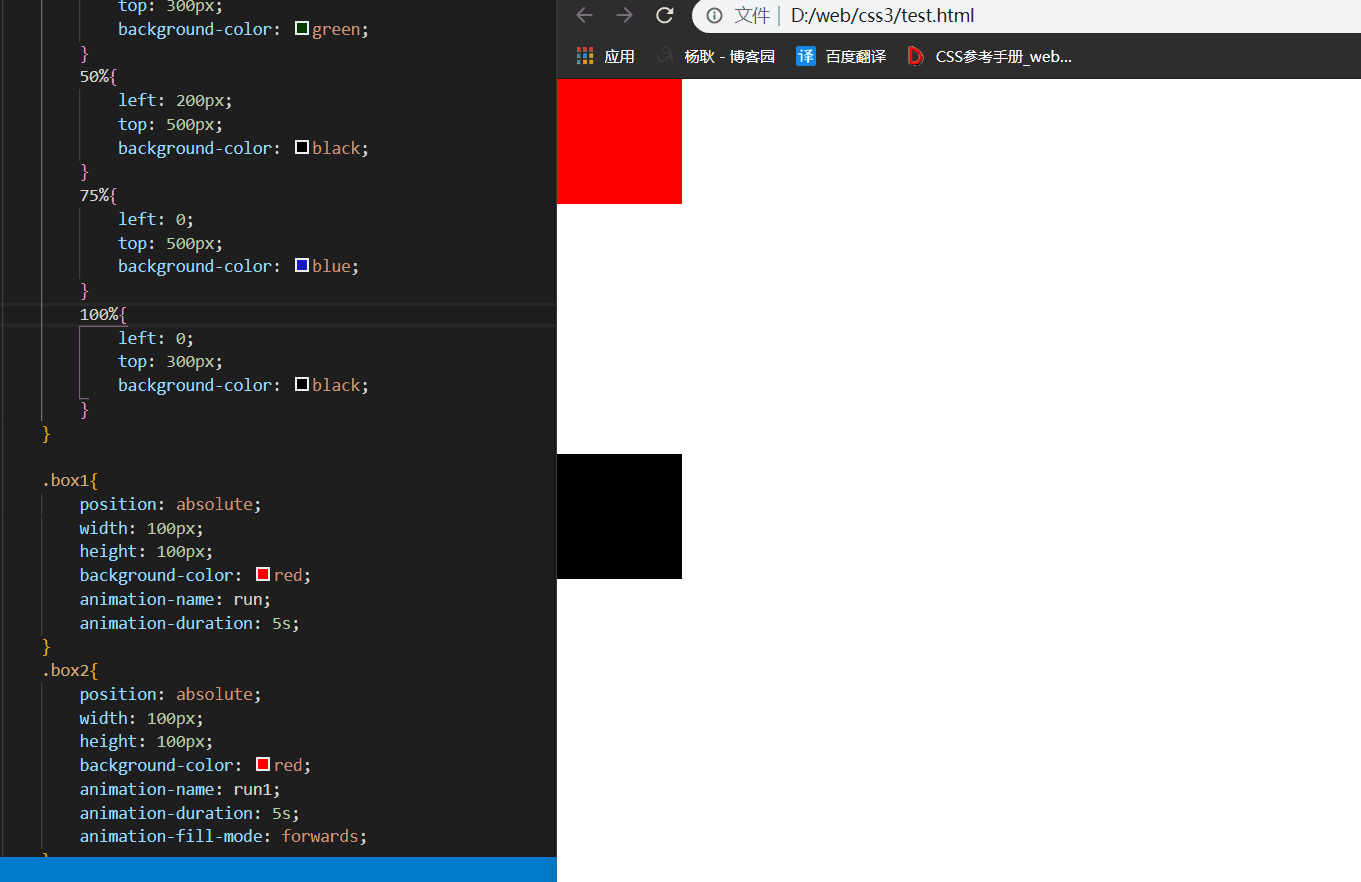Click the "animation-name: run;" line in .box1
Screen dimensions: 1361x882
(175, 599)
